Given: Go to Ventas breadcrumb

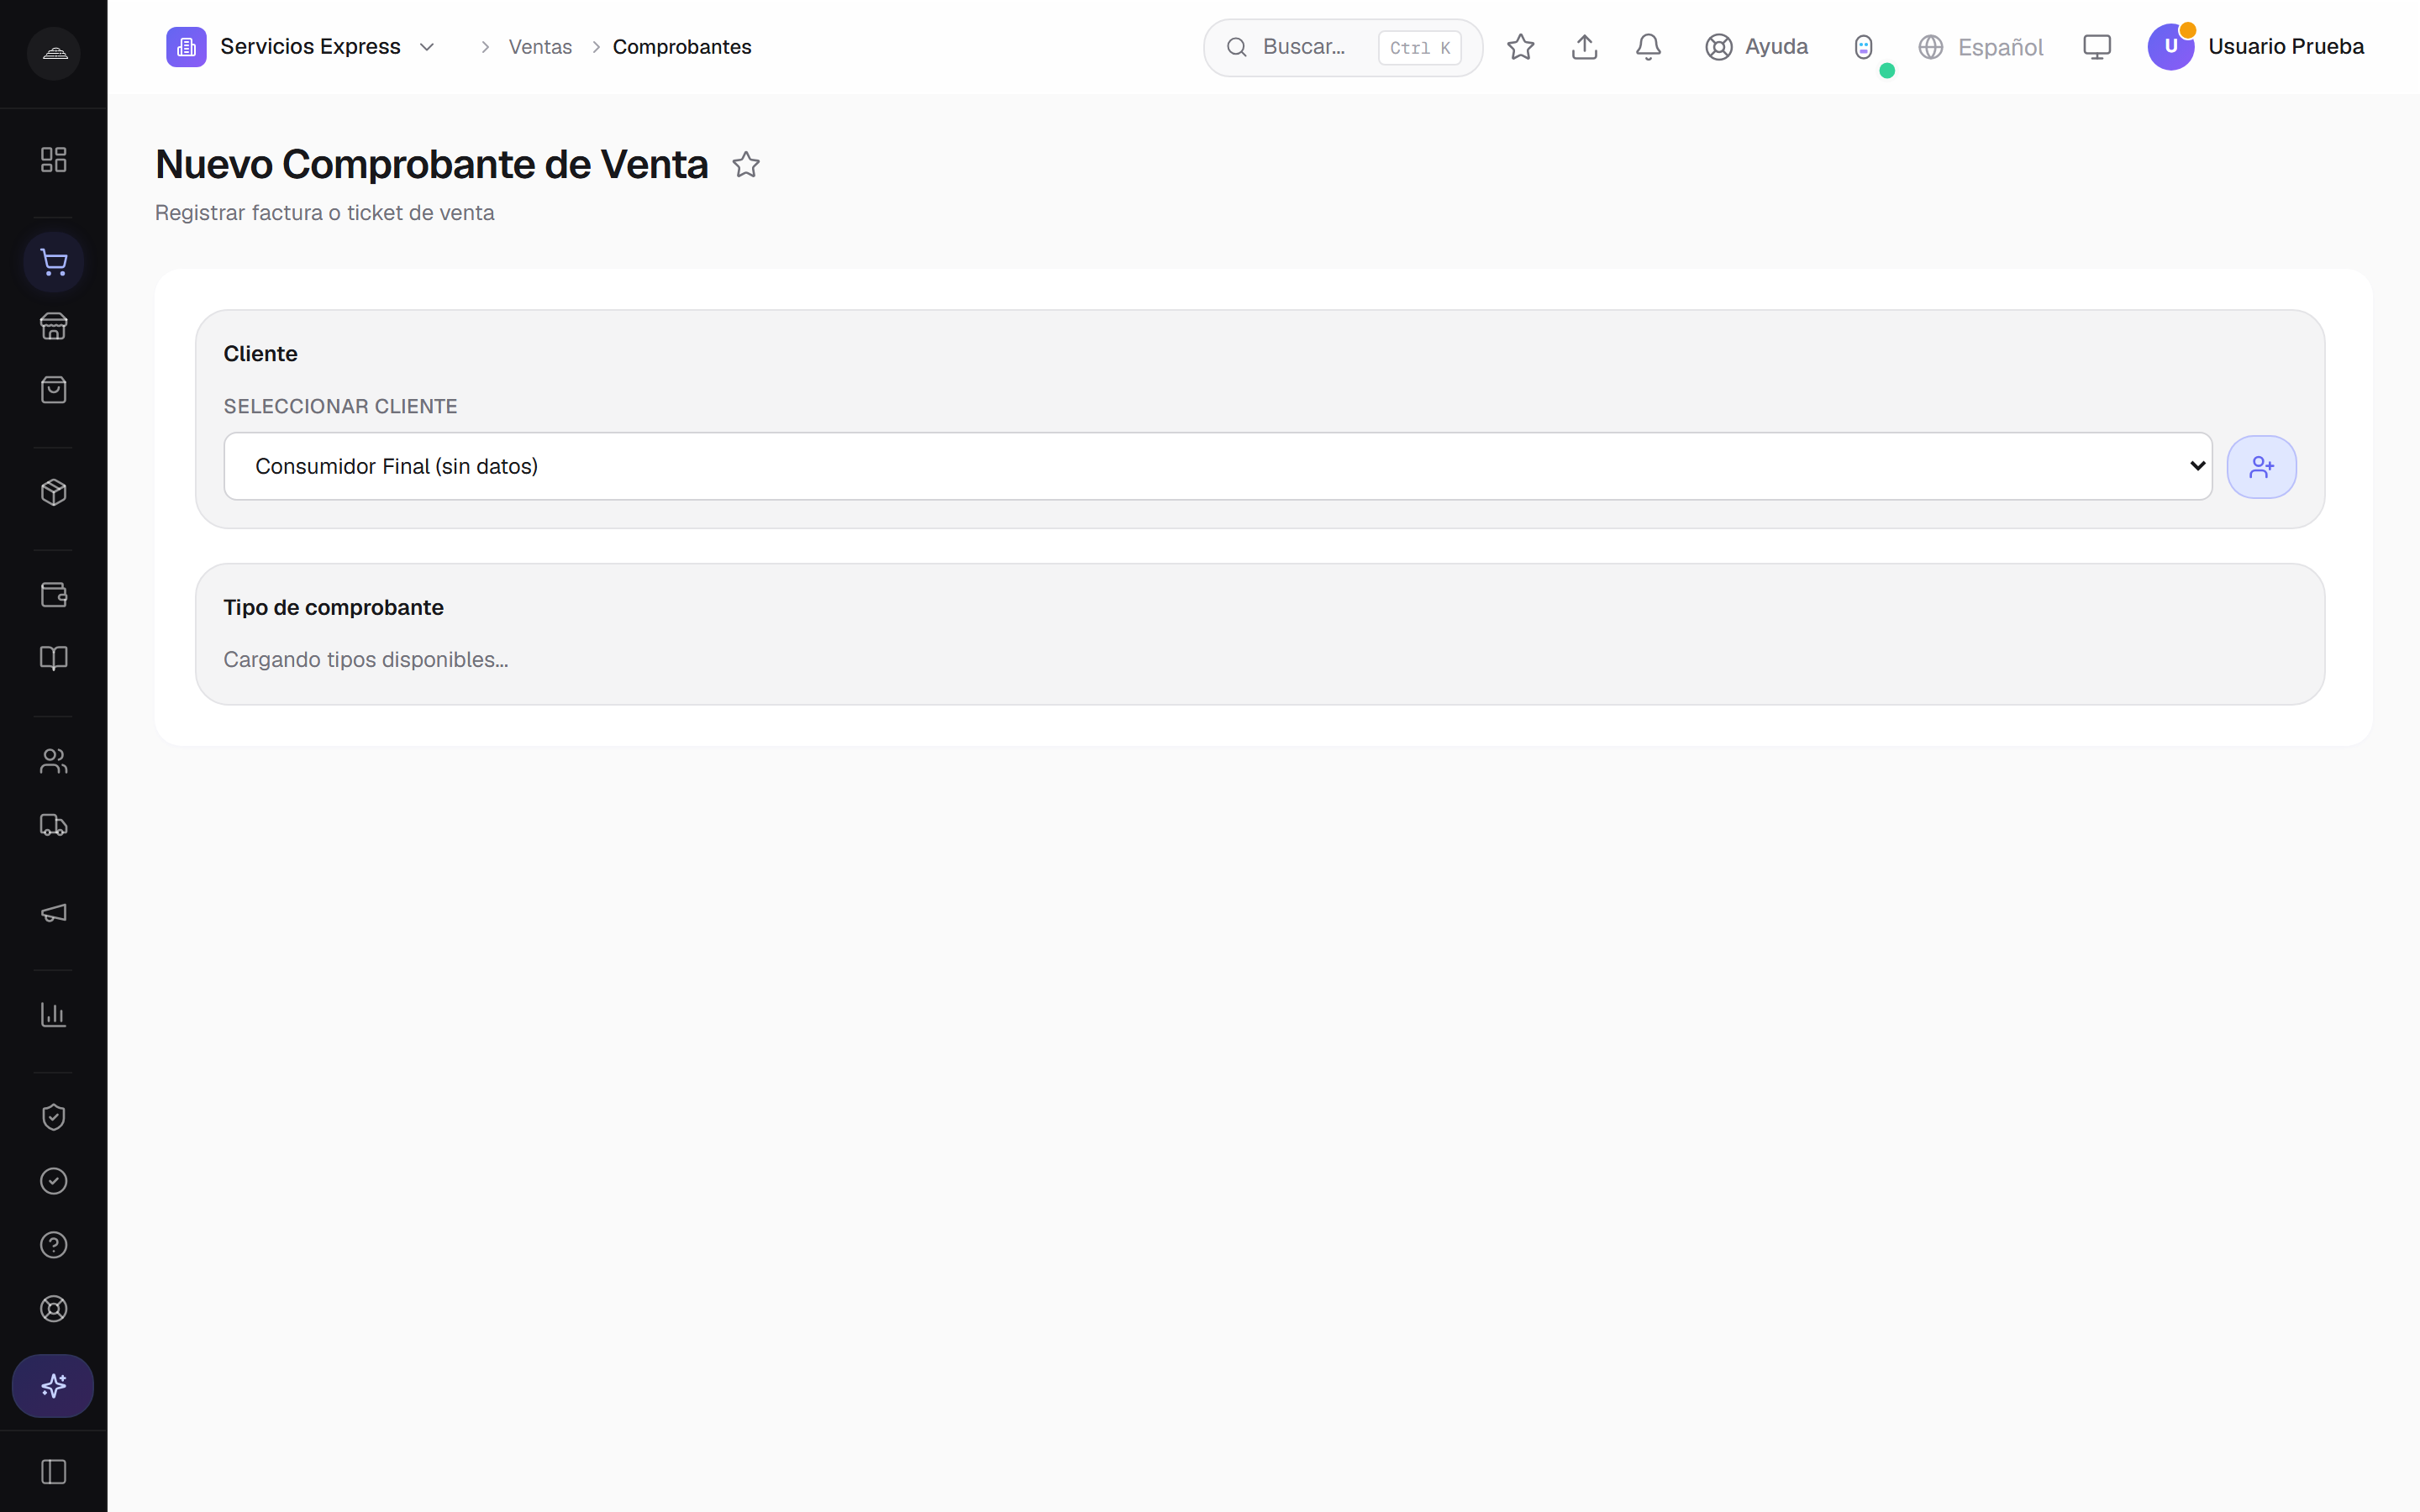Looking at the screenshot, I should click(x=540, y=47).
